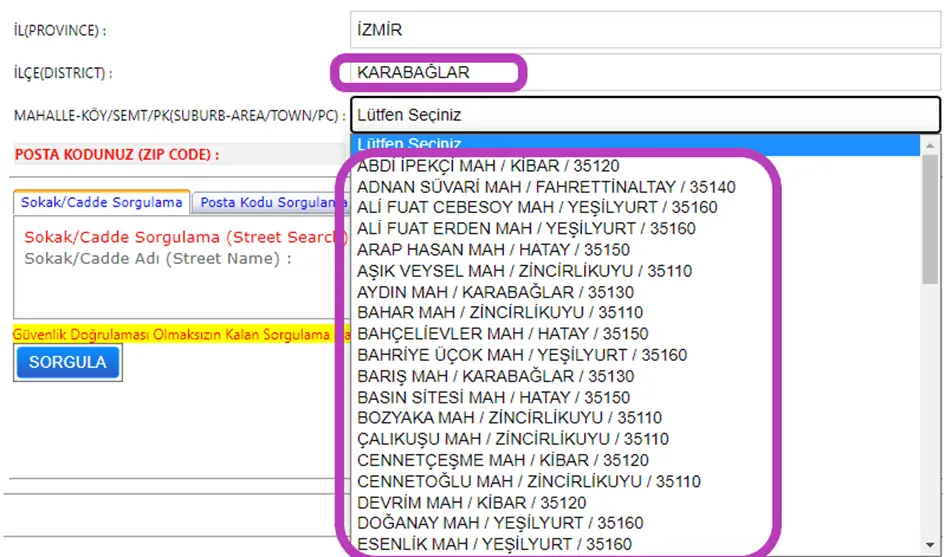Pick ÇALIKUŞU MAH / ZİNCİRLİKUYU option
The height and width of the screenshot is (557, 945).
[x=512, y=439]
